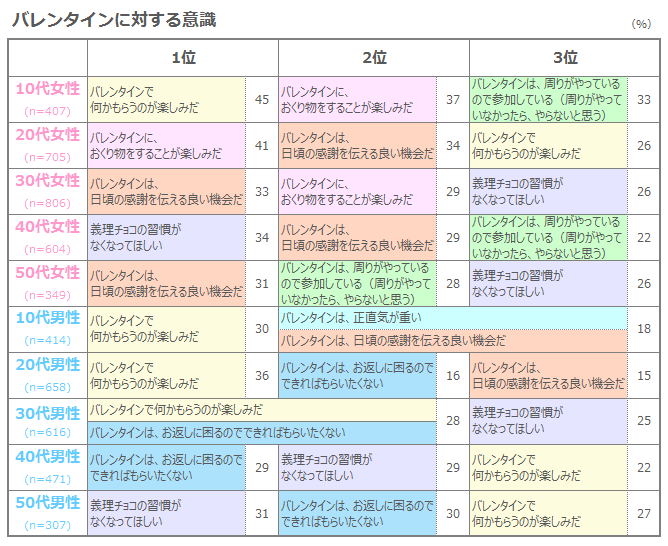
Task: Click sample size (n=616)
Action: click(47, 432)
